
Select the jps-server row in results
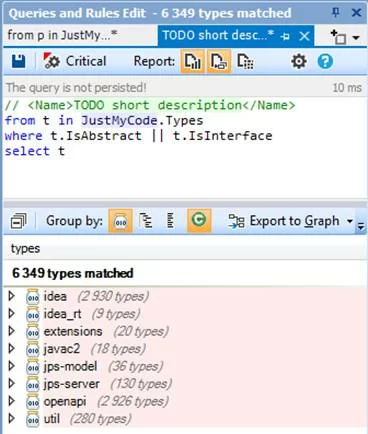(185, 384)
